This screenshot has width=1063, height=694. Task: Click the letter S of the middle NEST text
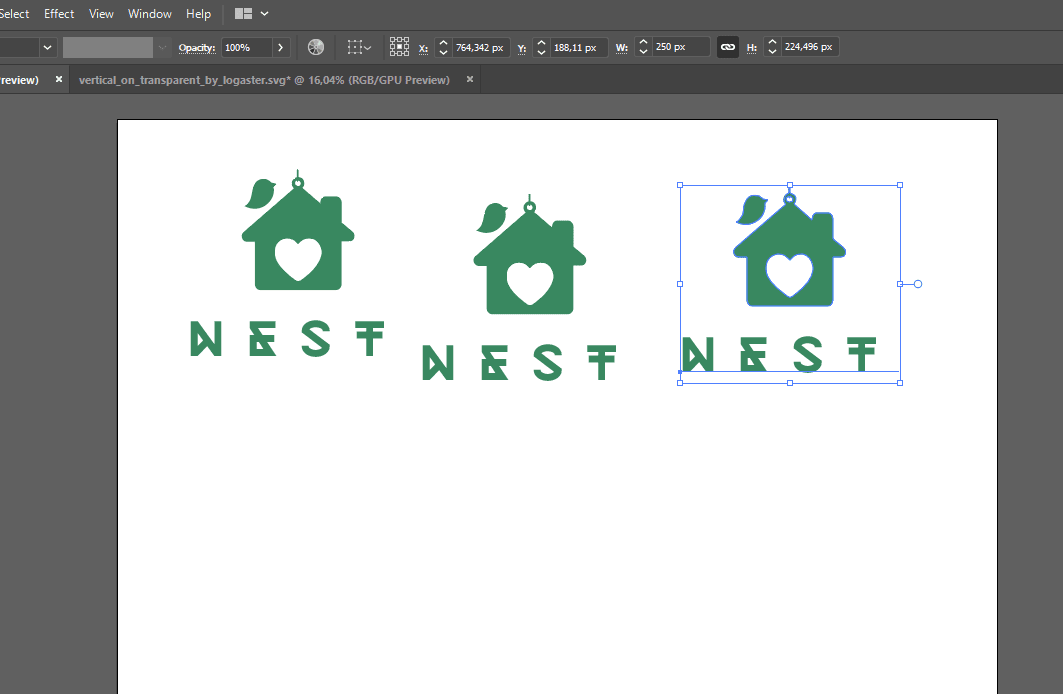click(x=547, y=363)
